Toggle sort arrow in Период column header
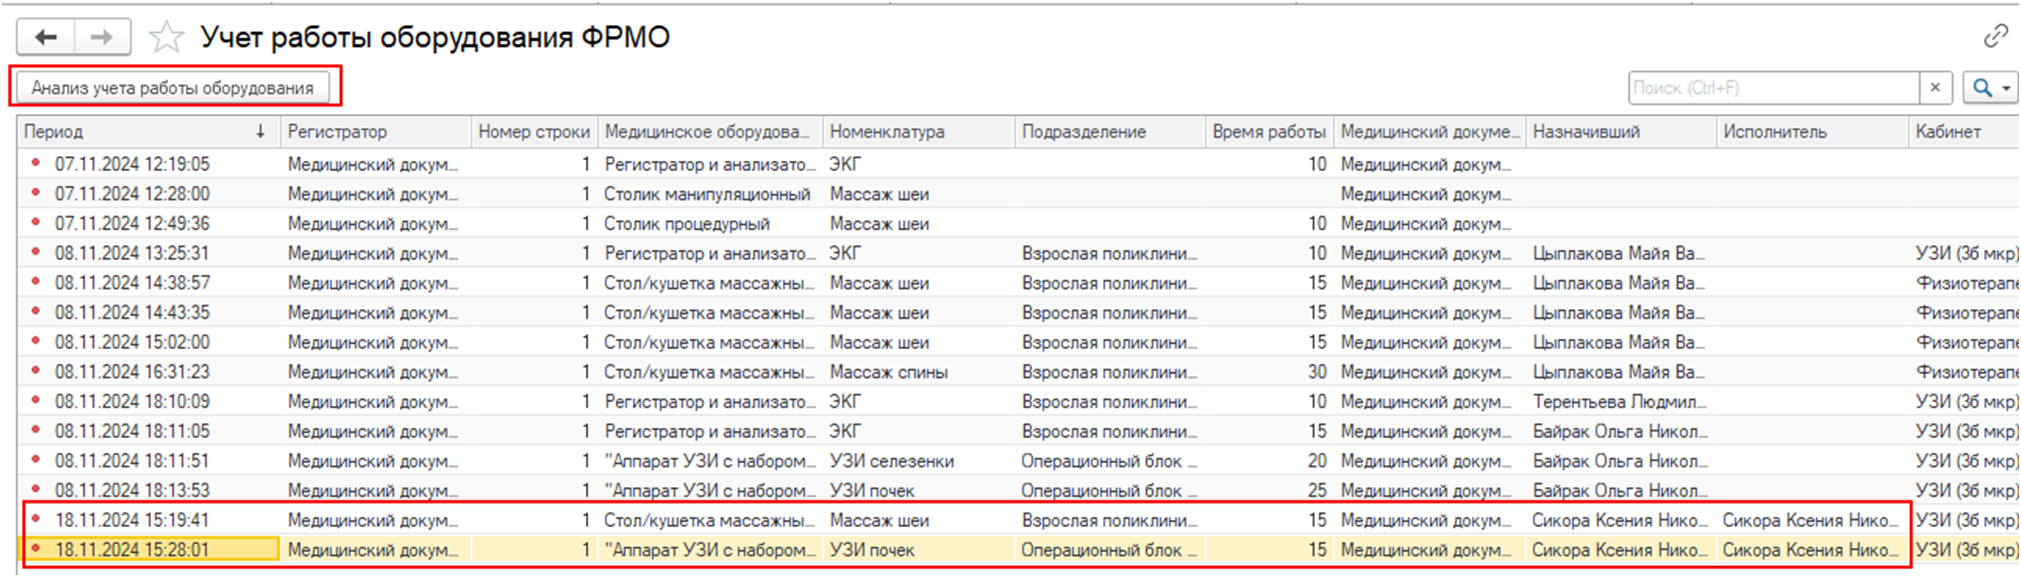 tap(260, 132)
